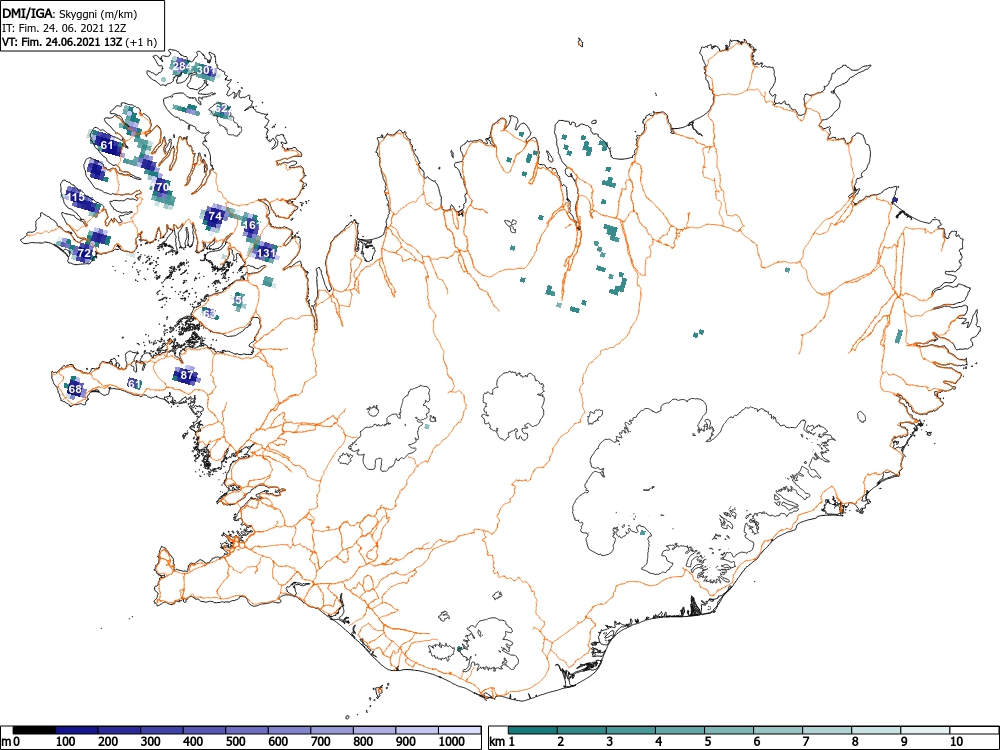Click the "2" tick label on km legend
Image resolution: width=1000 pixels, height=750 pixels.
tap(561, 742)
